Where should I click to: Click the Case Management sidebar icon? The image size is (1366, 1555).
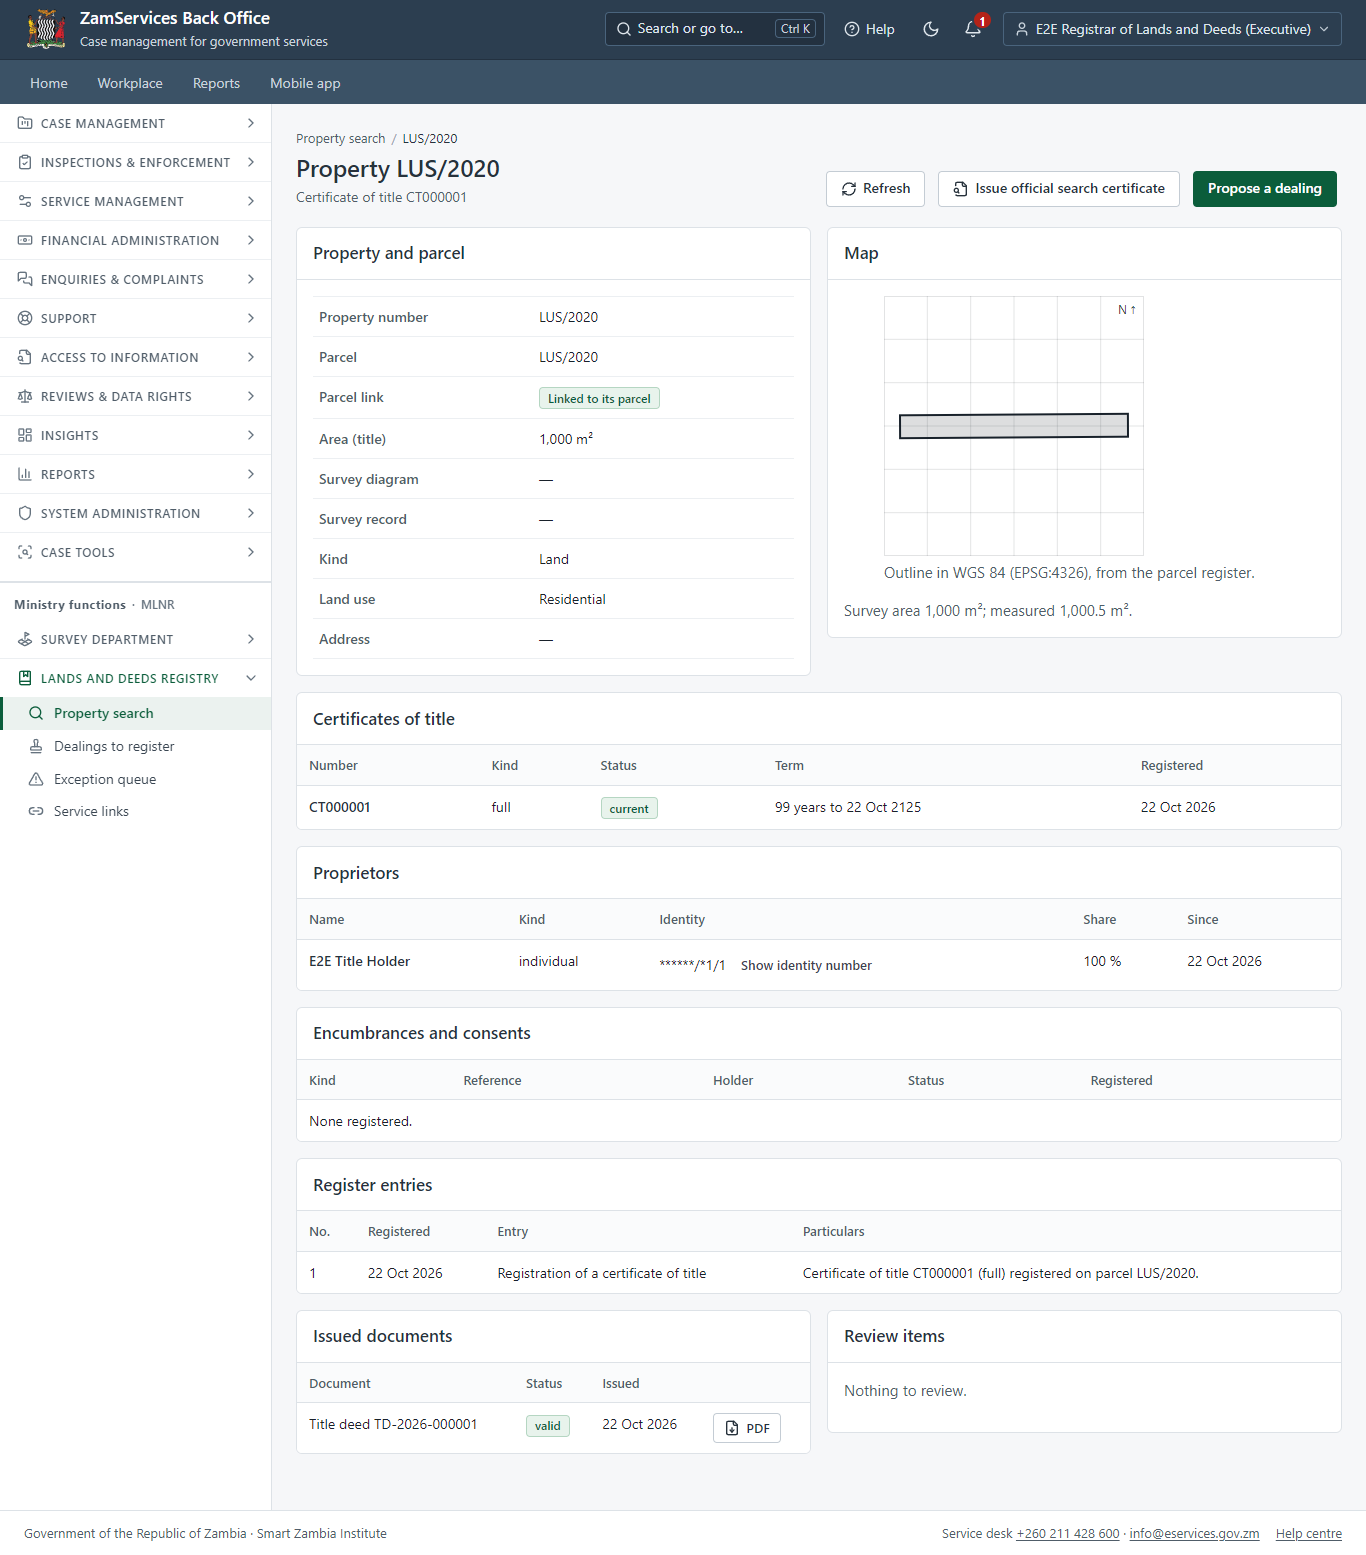point(25,123)
